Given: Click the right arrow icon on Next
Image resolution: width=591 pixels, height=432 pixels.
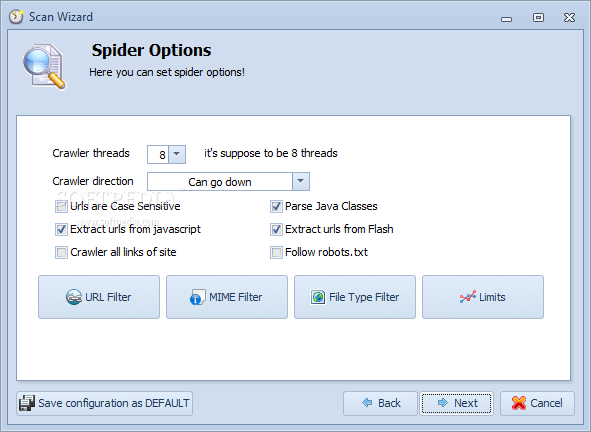Looking at the screenshot, I should 443,403.
